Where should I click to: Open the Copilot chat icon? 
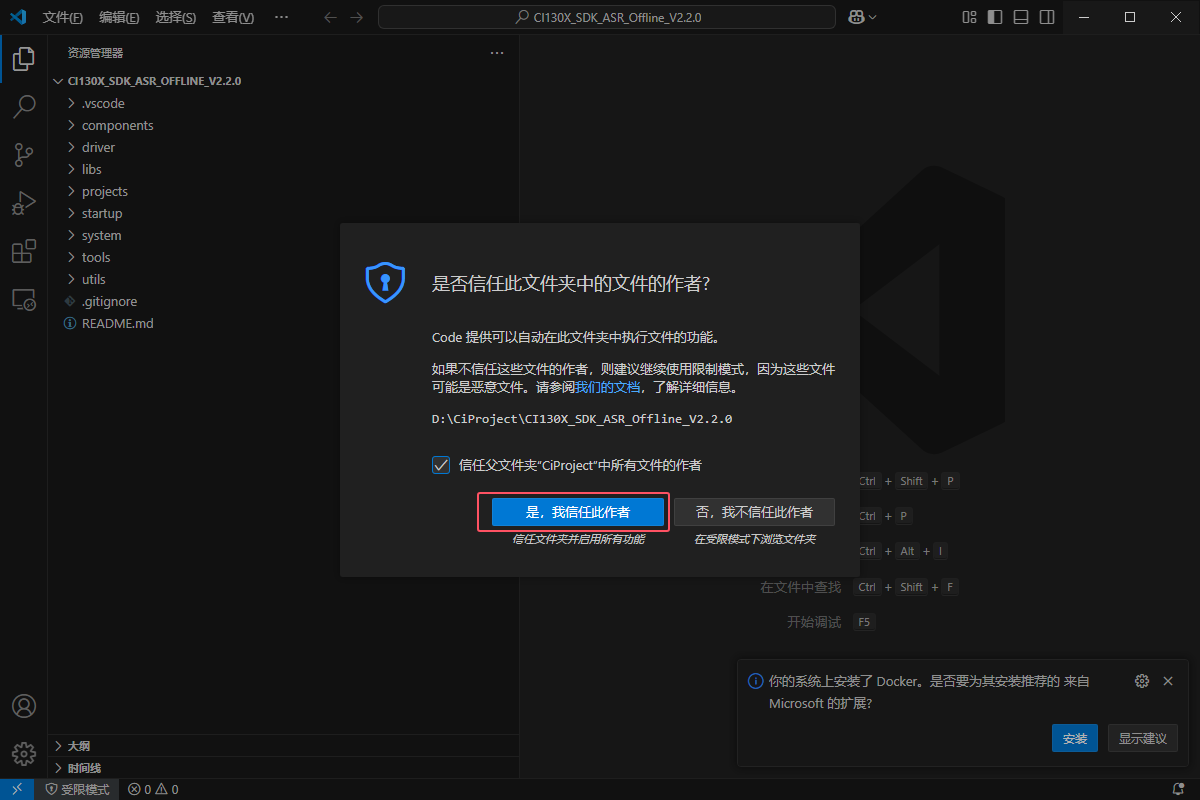[x=856, y=17]
